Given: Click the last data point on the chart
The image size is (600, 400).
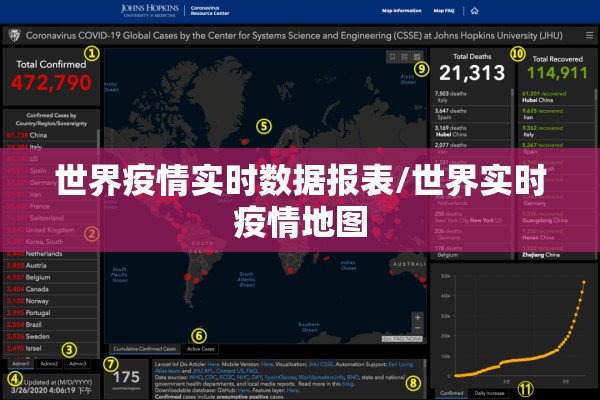Looking at the screenshot, I should [584, 282].
